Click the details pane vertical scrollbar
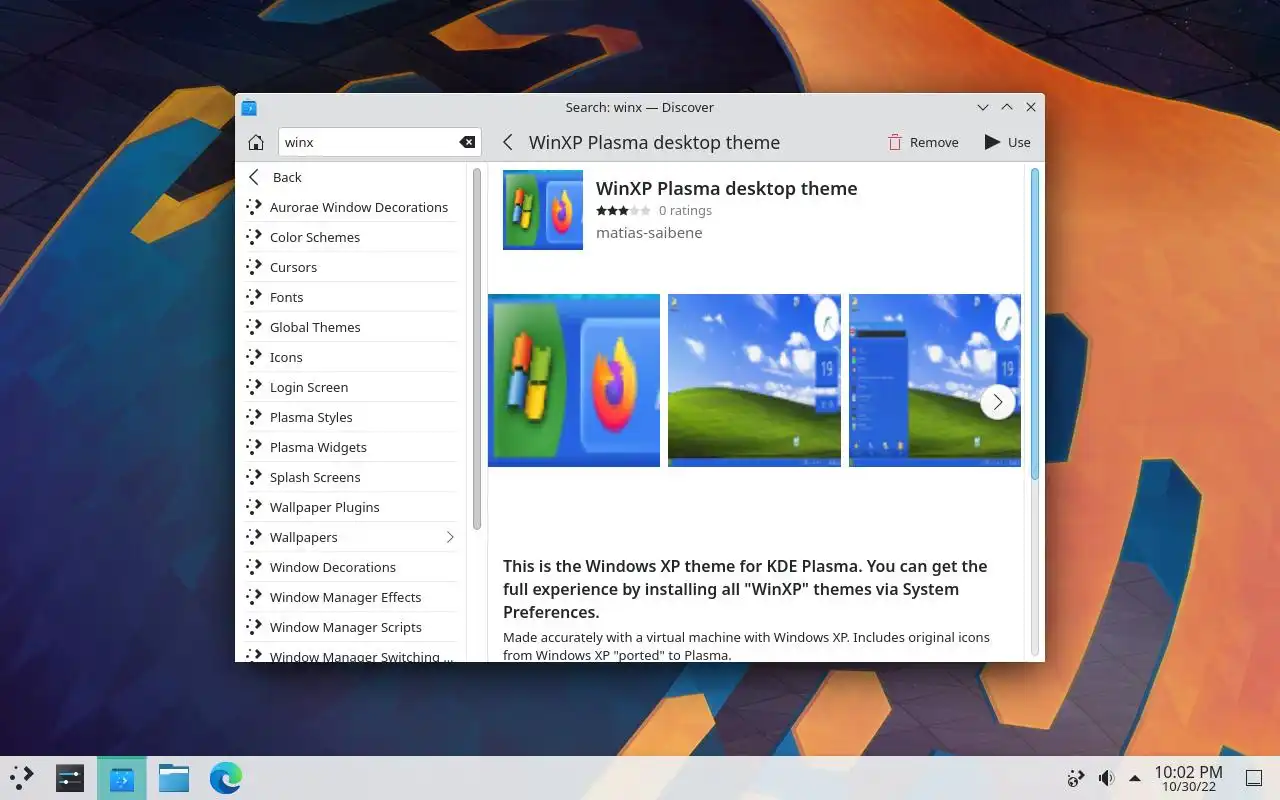This screenshot has height=800, width=1280. [x=1034, y=323]
